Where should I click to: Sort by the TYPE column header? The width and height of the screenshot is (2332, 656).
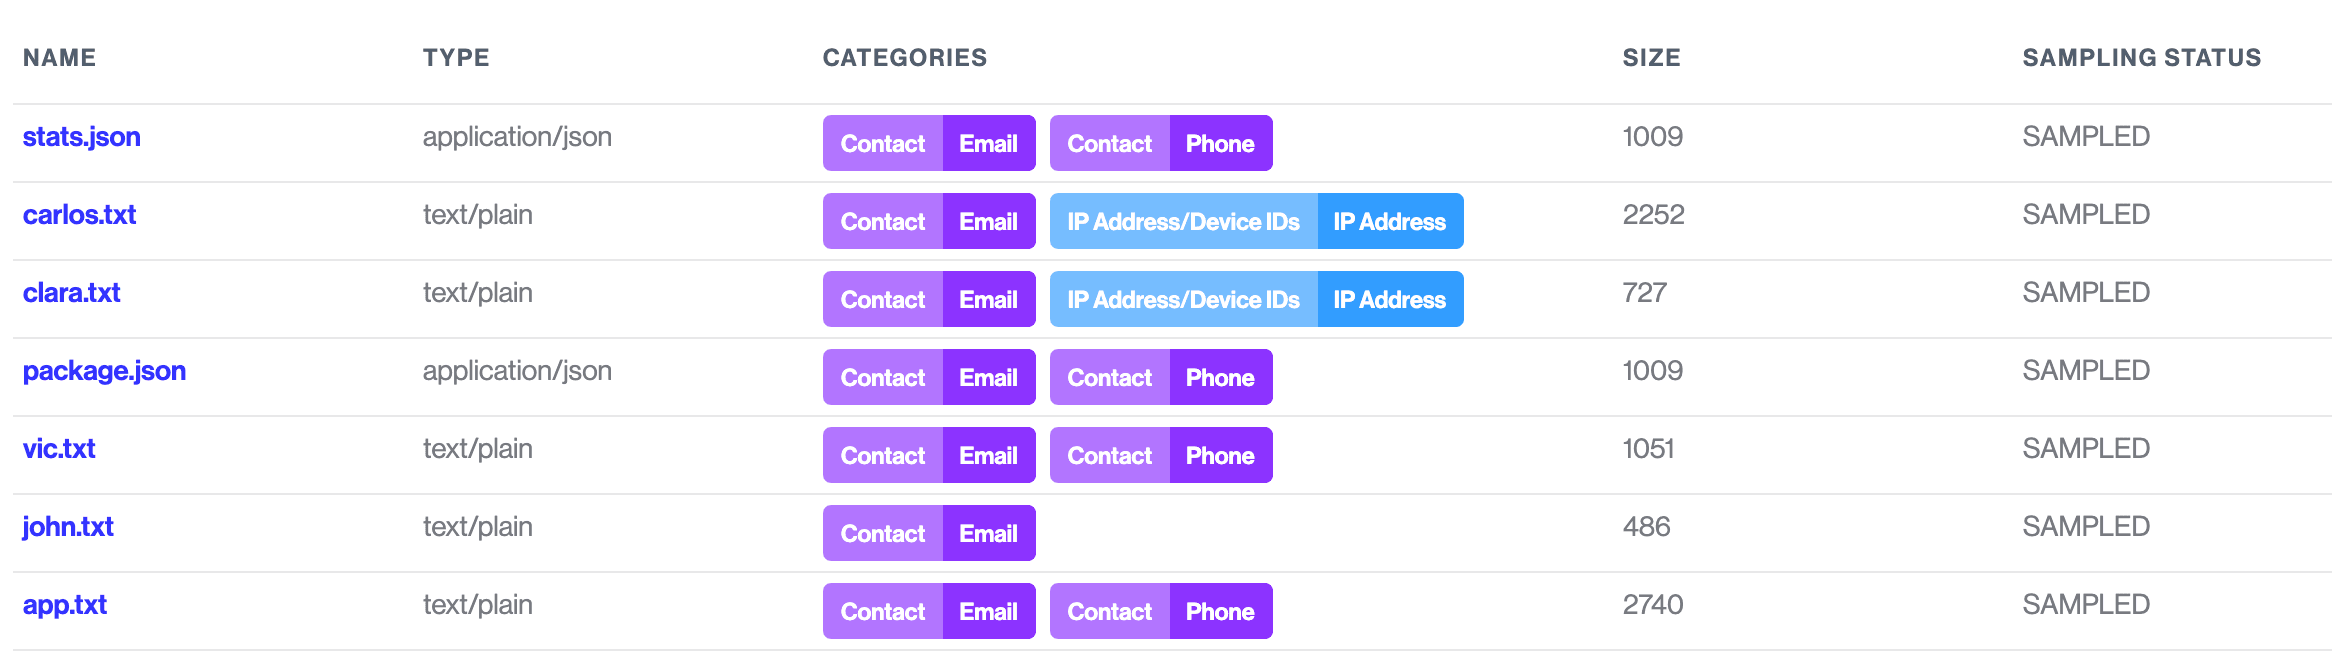pos(456,57)
